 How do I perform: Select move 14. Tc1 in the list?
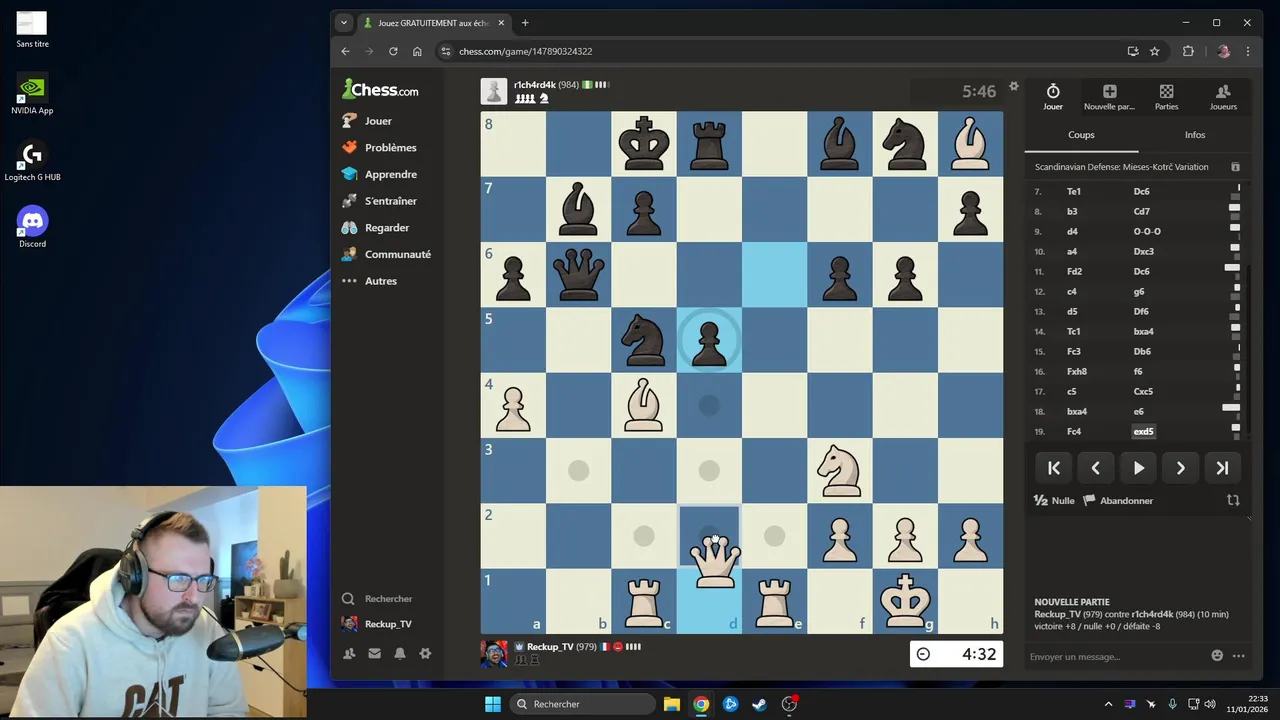(1073, 331)
